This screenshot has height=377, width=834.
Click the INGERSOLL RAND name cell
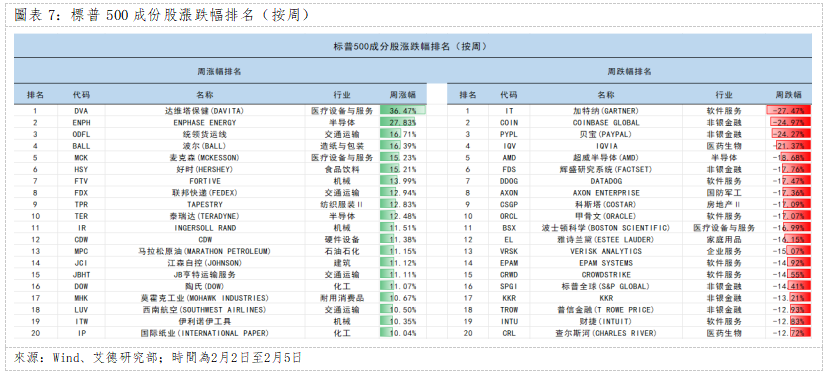coord(204,228)
